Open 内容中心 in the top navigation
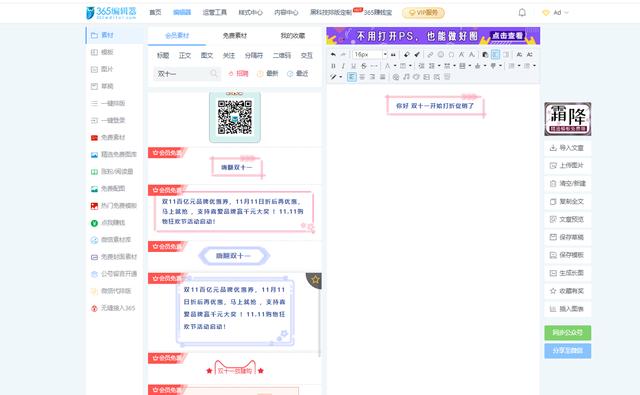 pyautogui.click(x=286, y=12)
